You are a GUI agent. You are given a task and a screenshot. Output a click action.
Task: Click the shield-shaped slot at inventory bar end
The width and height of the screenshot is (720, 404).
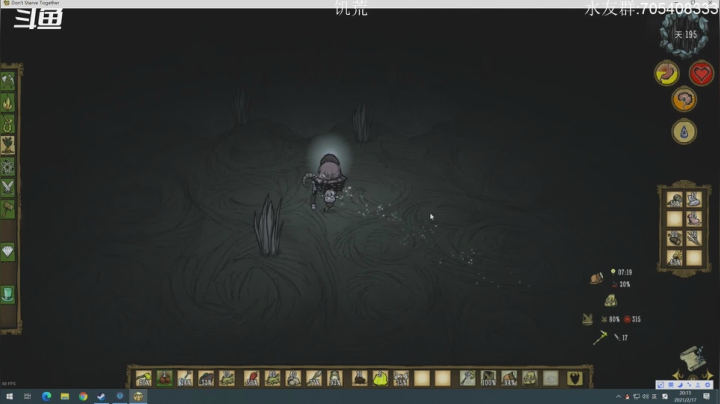575,378
